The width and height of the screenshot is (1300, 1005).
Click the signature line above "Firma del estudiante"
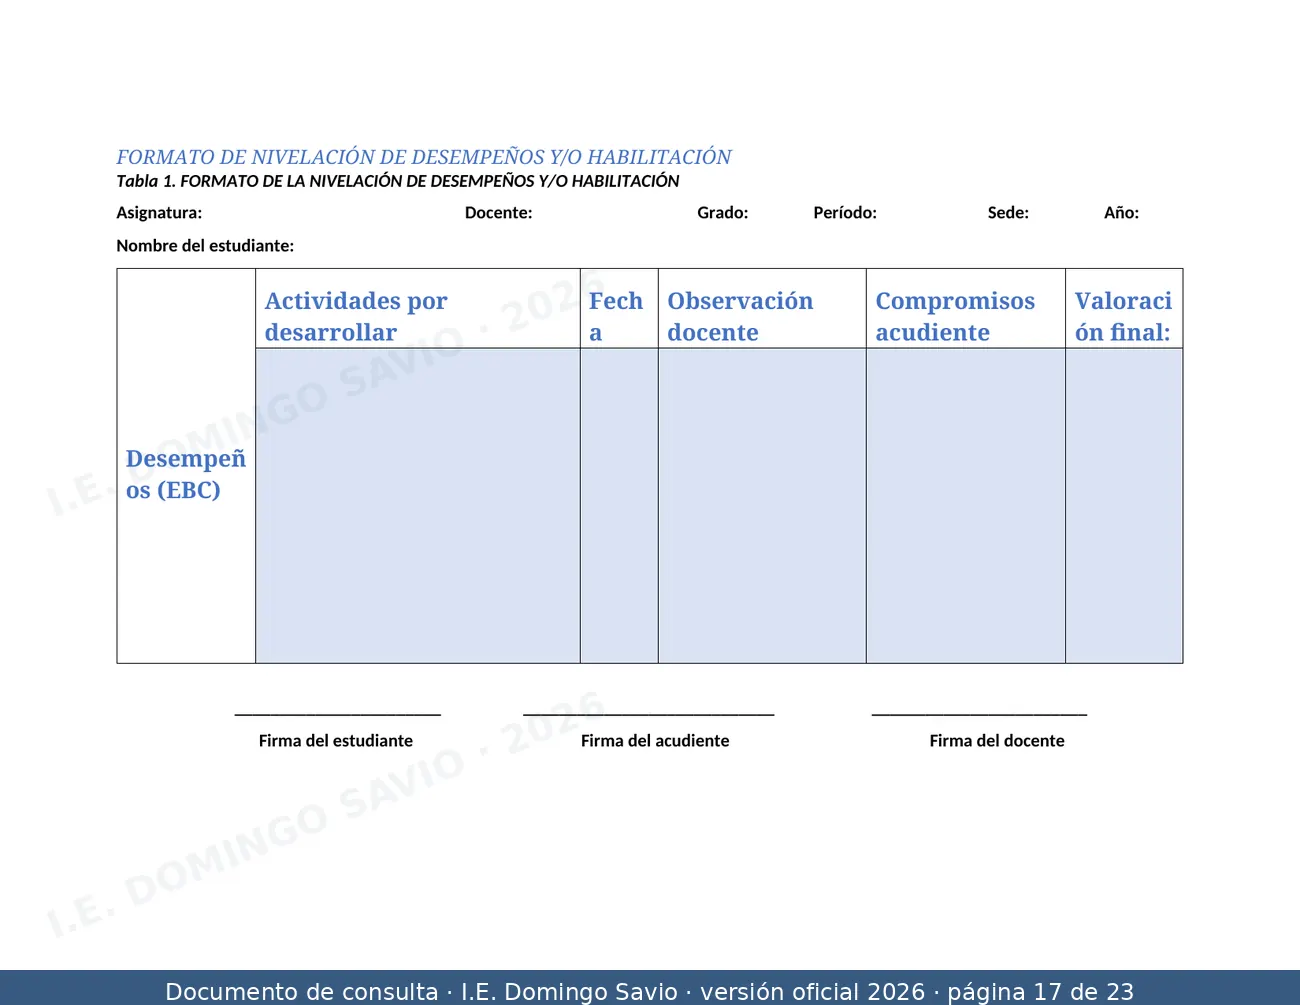click(x=338, y=714)
